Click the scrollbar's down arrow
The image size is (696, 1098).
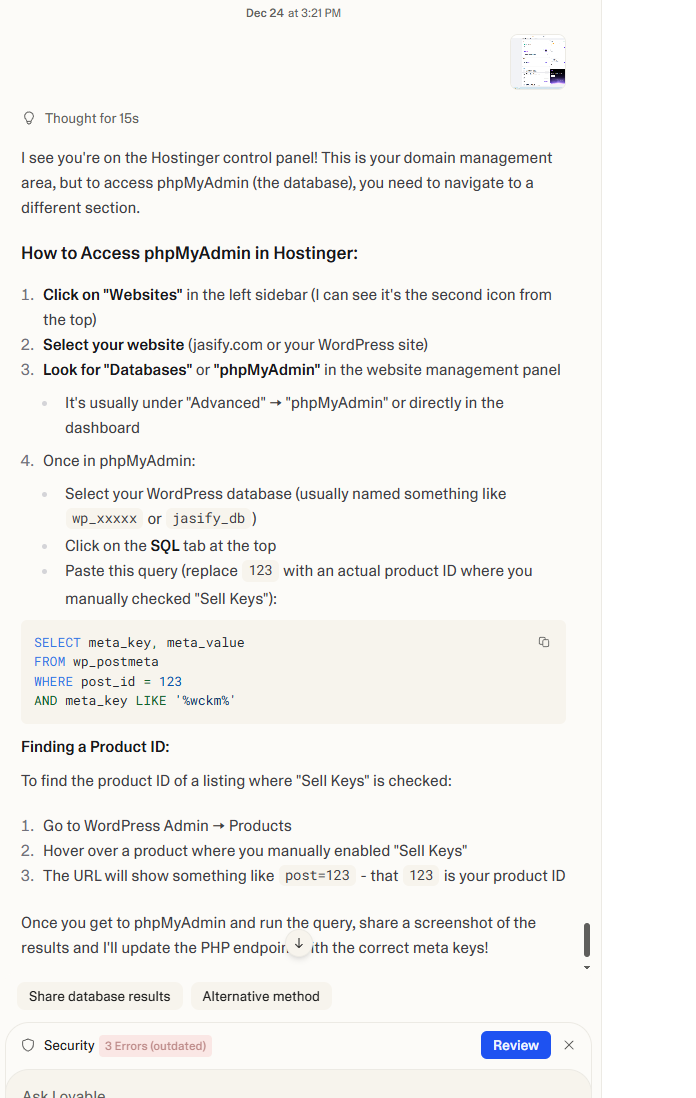586,968
